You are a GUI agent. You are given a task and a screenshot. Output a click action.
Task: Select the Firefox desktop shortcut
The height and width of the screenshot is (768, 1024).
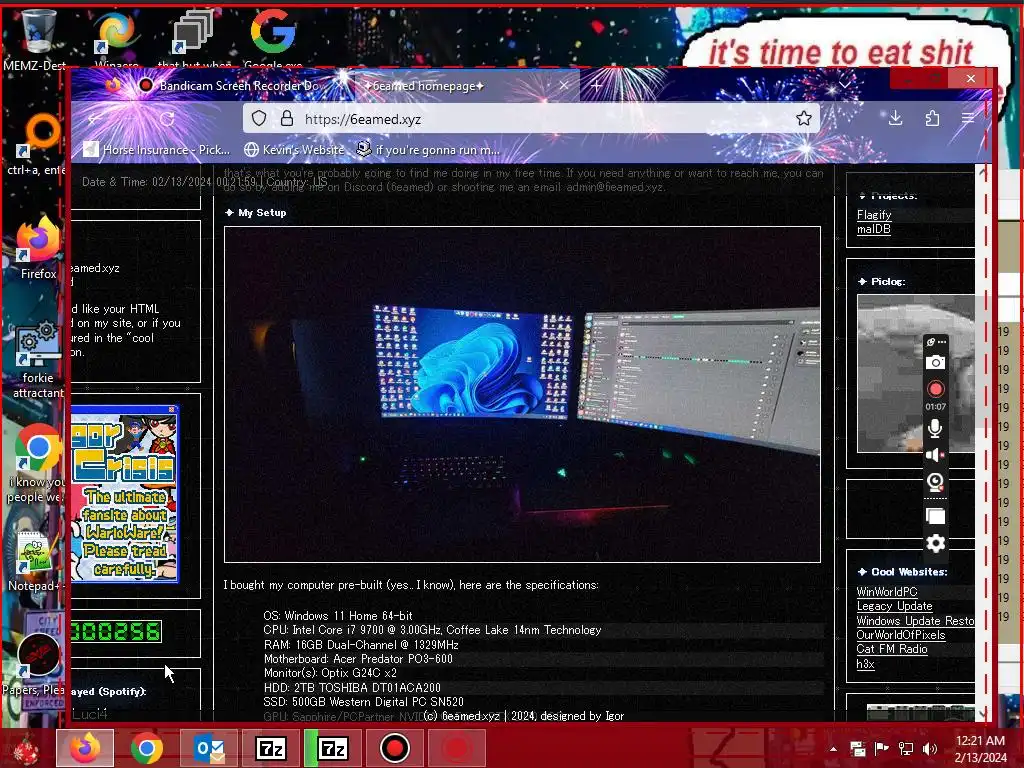tap(38, 248)
